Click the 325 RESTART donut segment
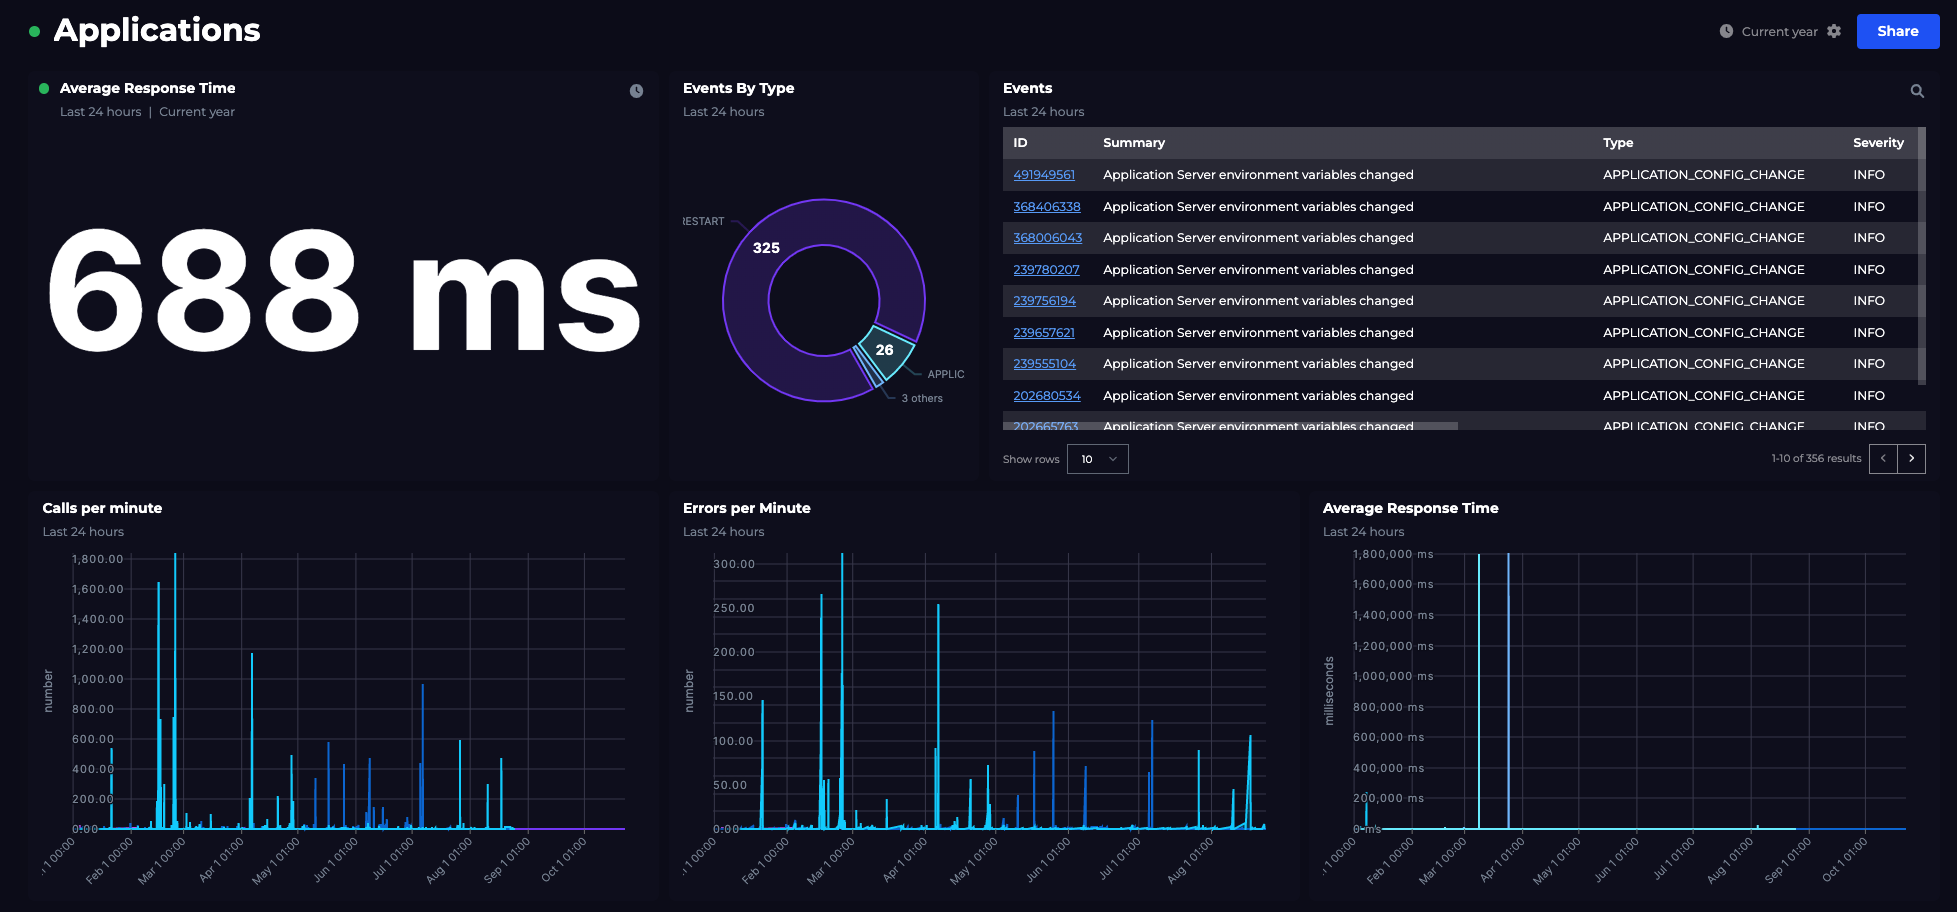Screen dimensions: 1957x912 [x=768, y=248]
